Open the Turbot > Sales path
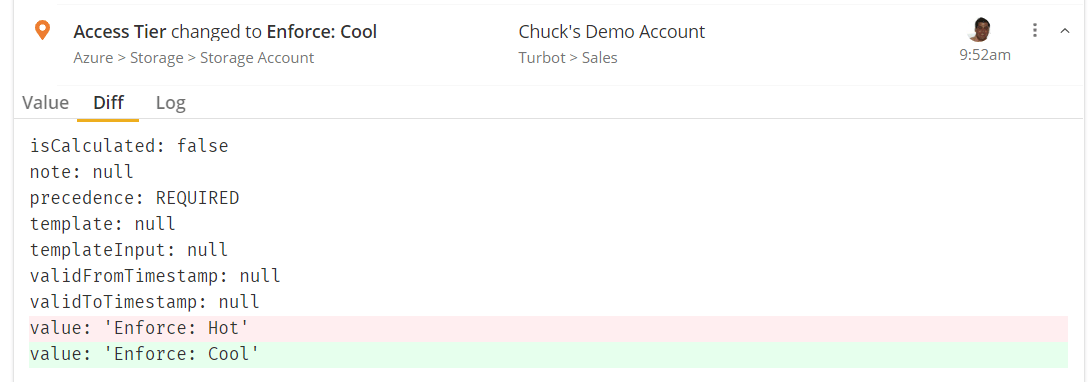 568,58
